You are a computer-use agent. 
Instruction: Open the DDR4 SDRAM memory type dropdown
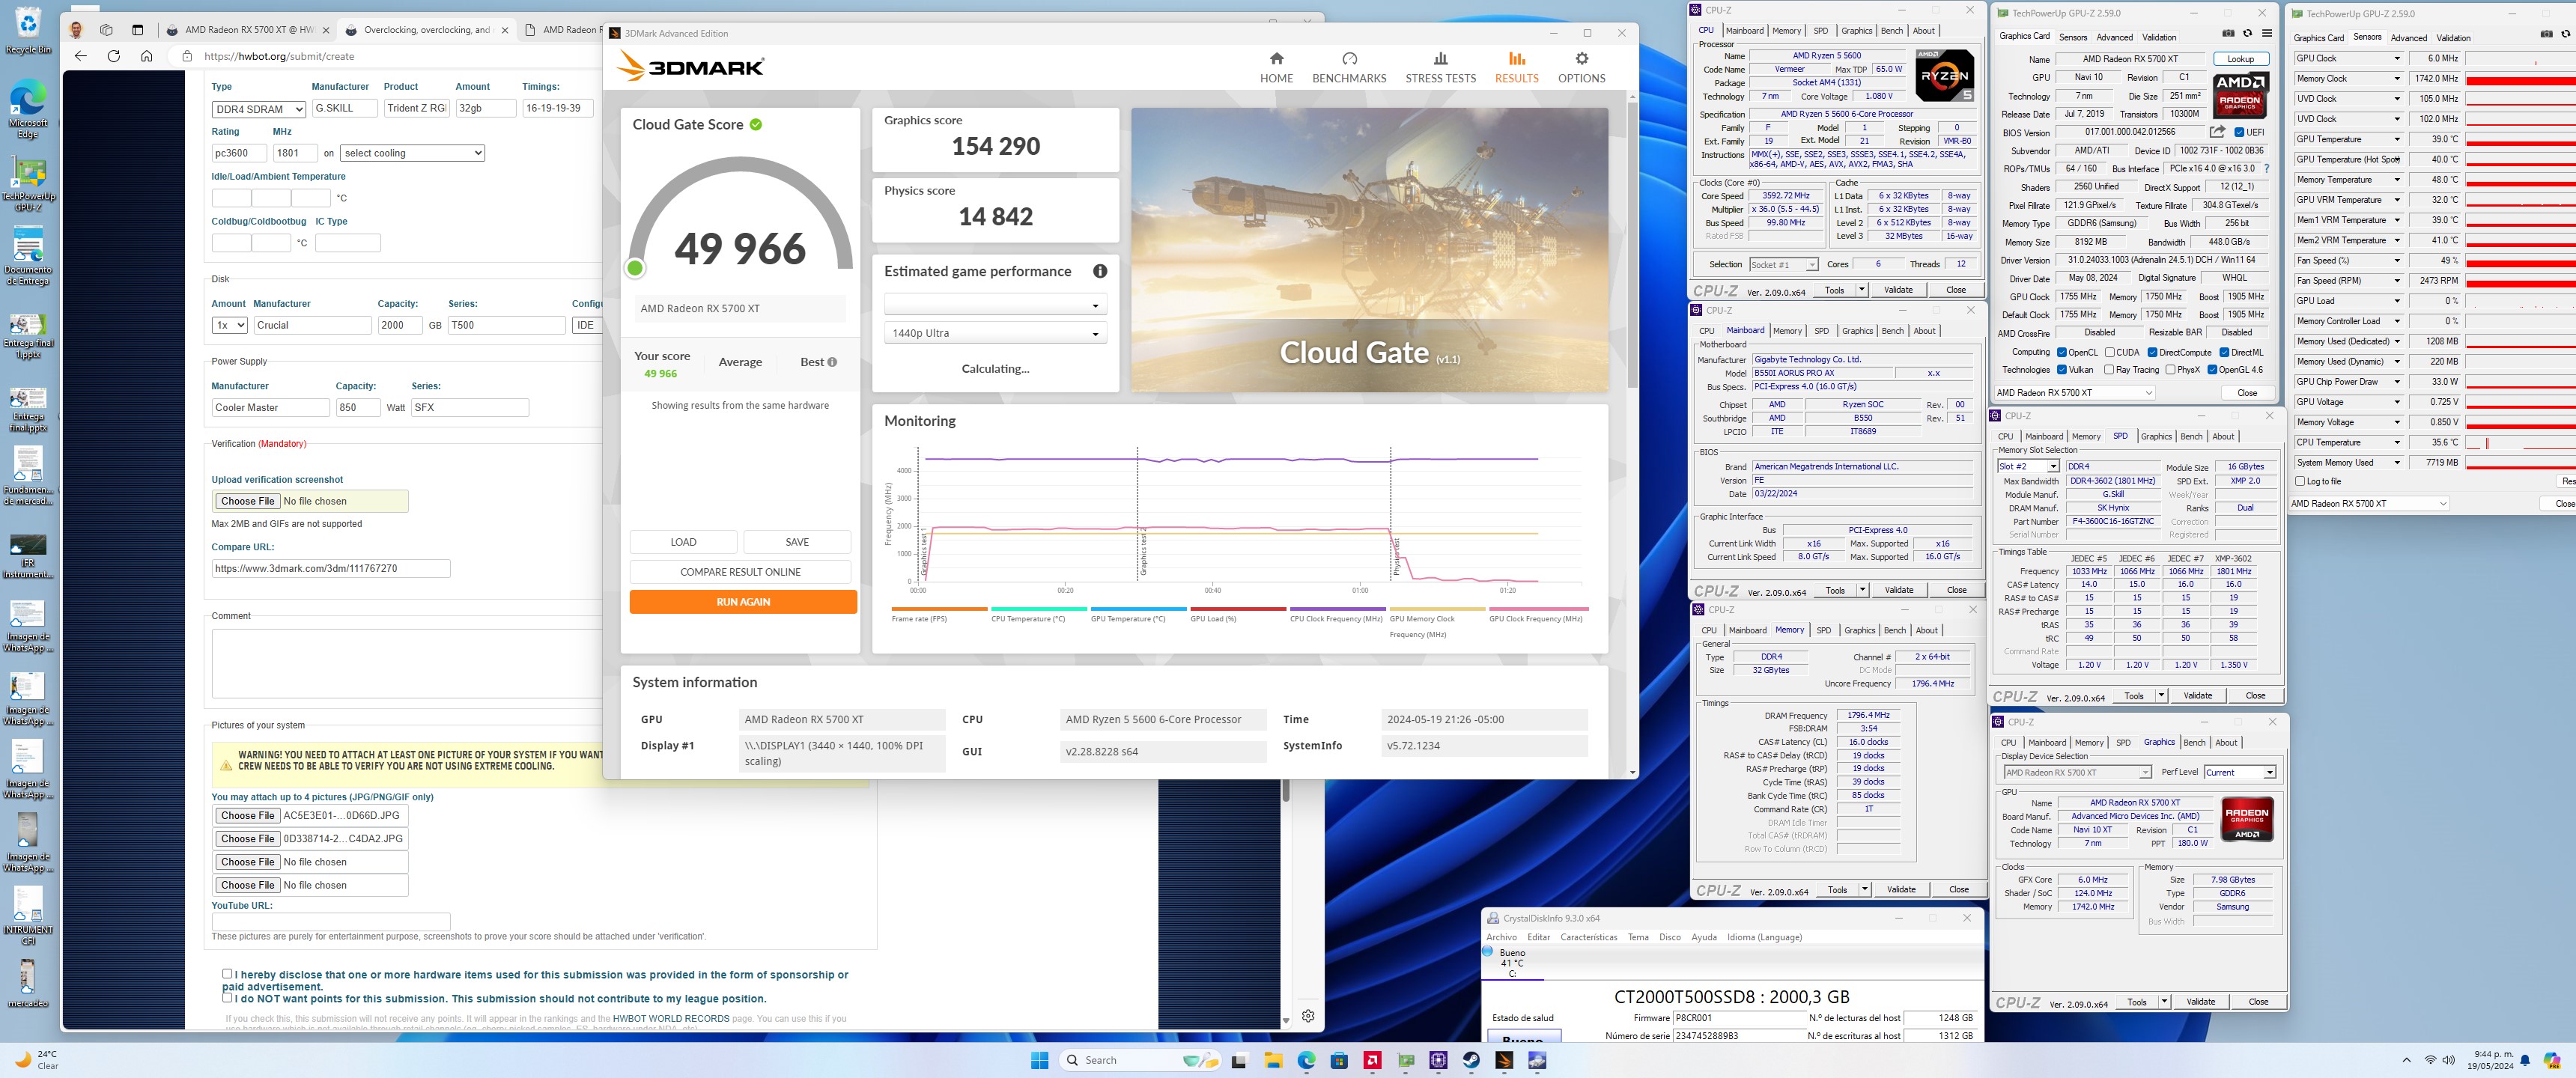coord(259,109)
